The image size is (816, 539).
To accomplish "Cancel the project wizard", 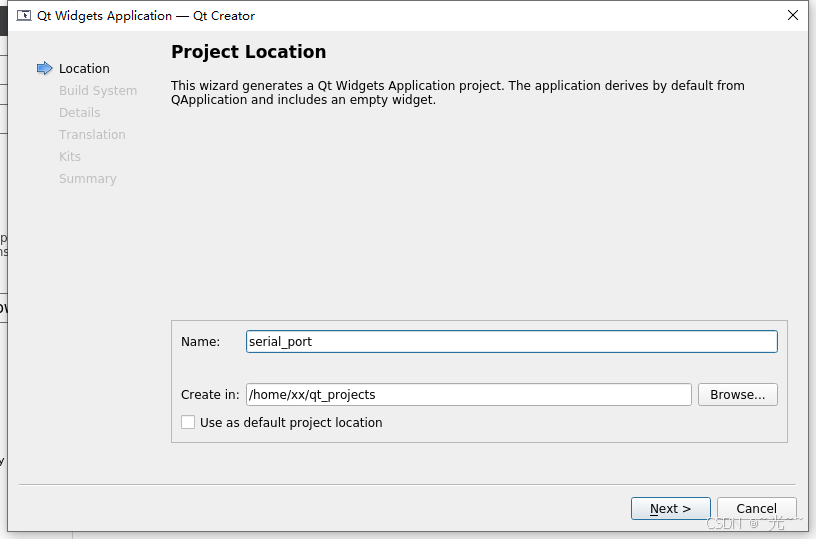I will (756, 508).
